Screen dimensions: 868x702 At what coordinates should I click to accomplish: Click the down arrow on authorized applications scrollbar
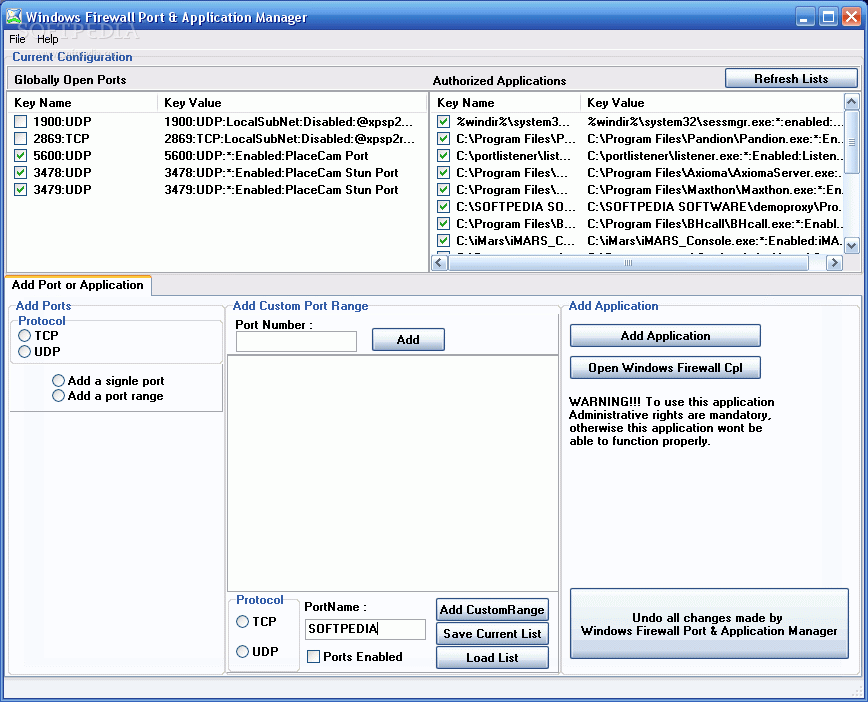coord(852,245)
